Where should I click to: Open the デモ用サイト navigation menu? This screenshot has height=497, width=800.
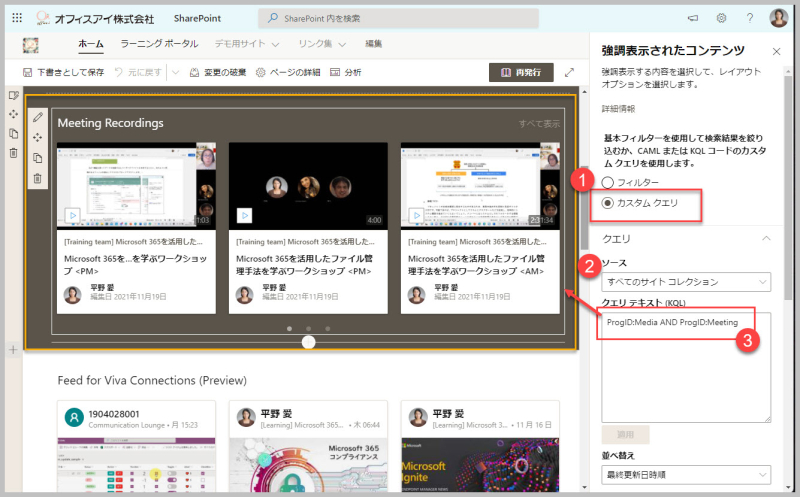tap(246, 44)
